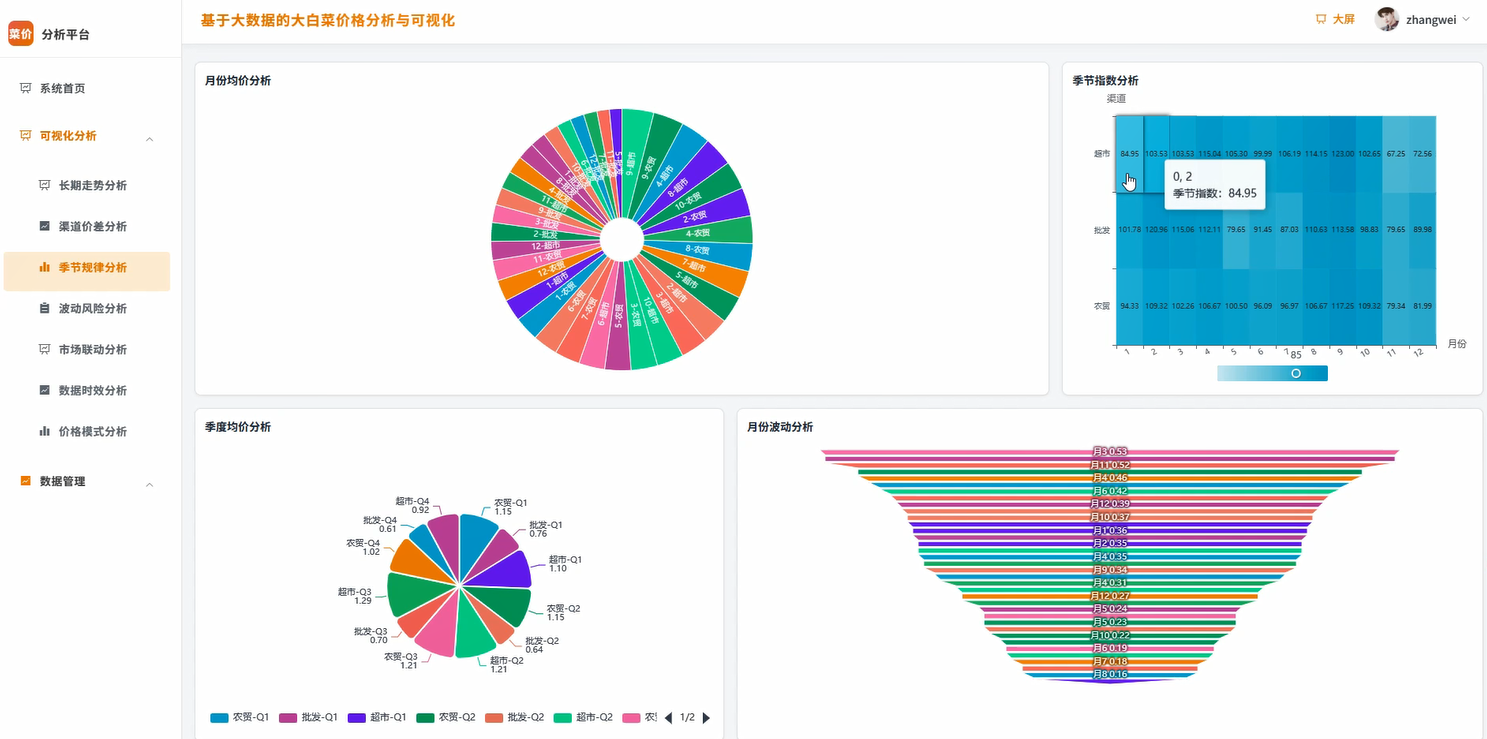Open the zhangwei user dropdown arrow
1487x739 pixels.
[x=1466, y=19]
